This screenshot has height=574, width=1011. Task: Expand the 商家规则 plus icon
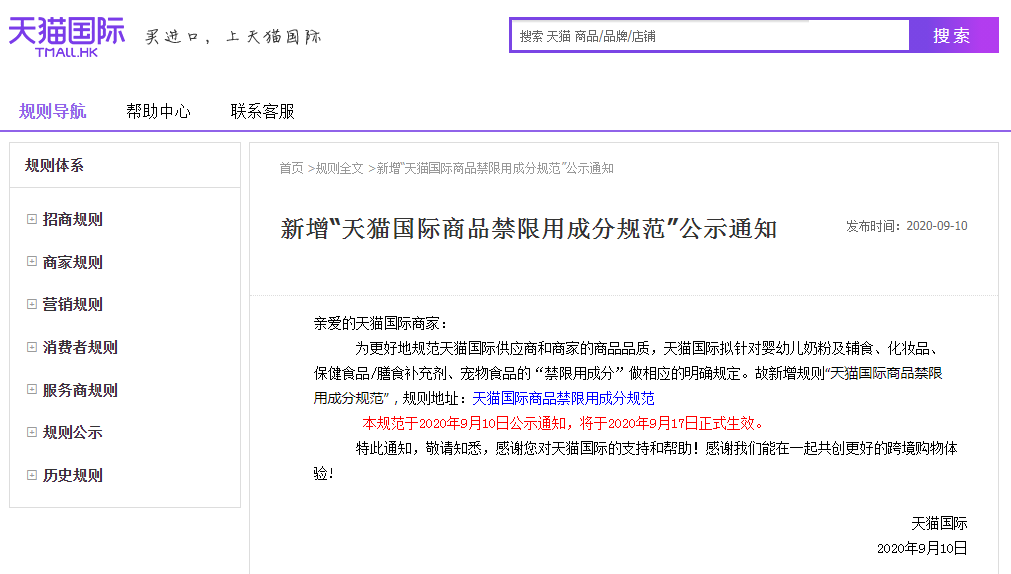point(32,262)
